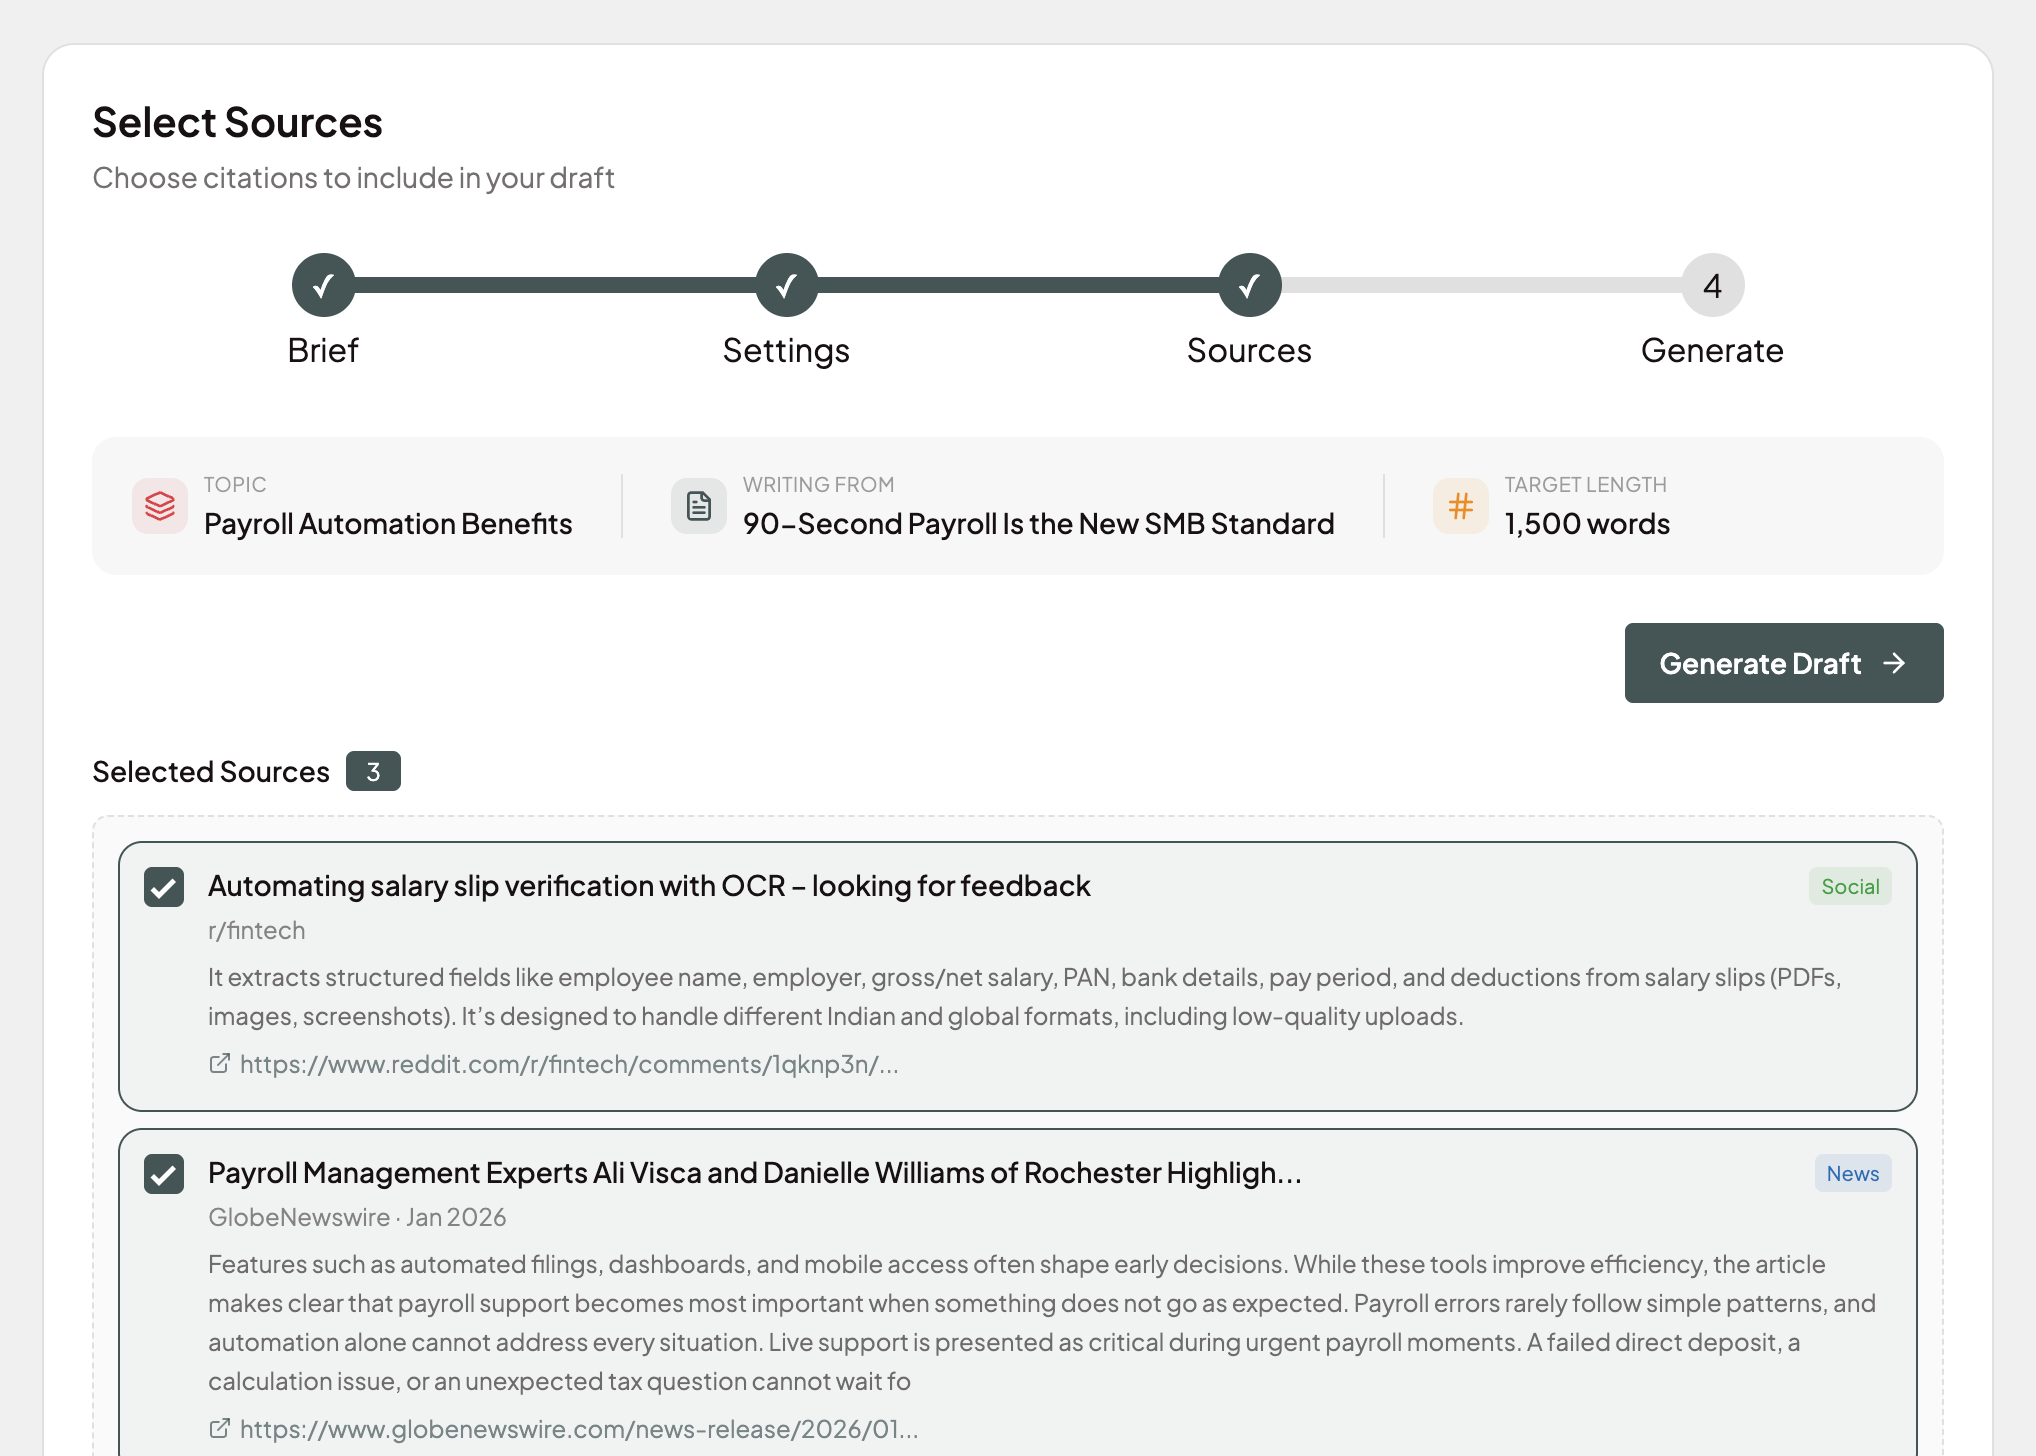Click the Target Length hash icon
2036x1456 pixels.
pos(1459,506)
